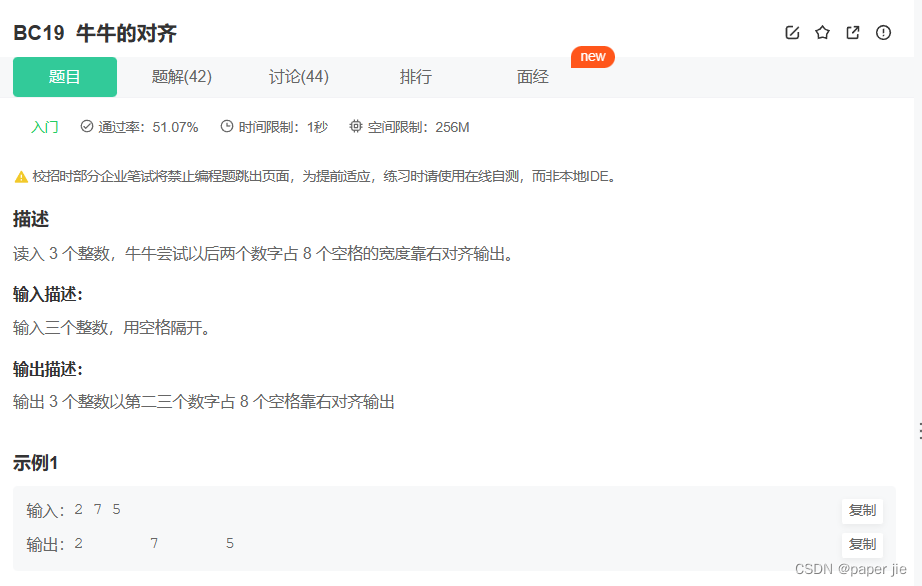The width and height of the screenshot is (922, 586).
Task: Copy the example output with 复制
Action: point(862,545)
